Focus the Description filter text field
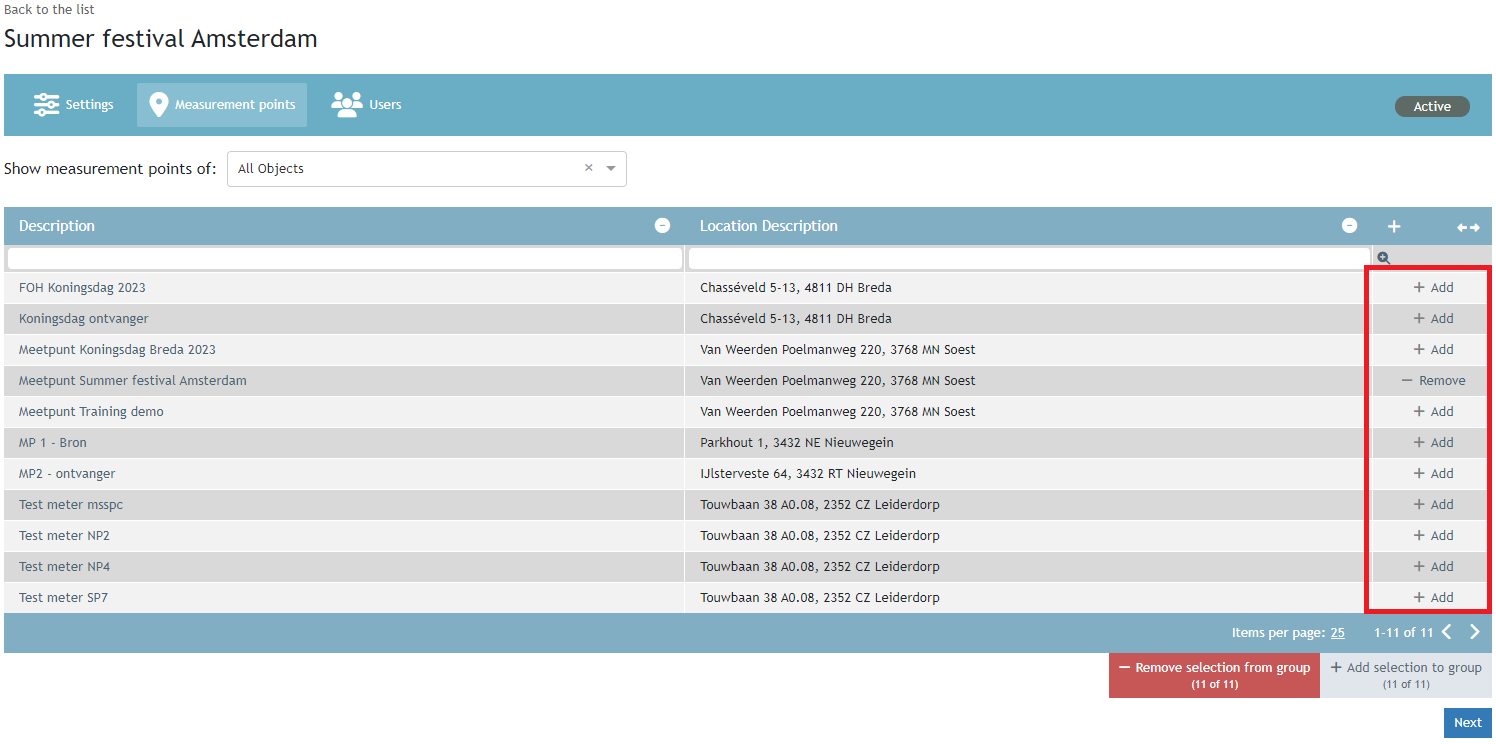 click(345, 258)
